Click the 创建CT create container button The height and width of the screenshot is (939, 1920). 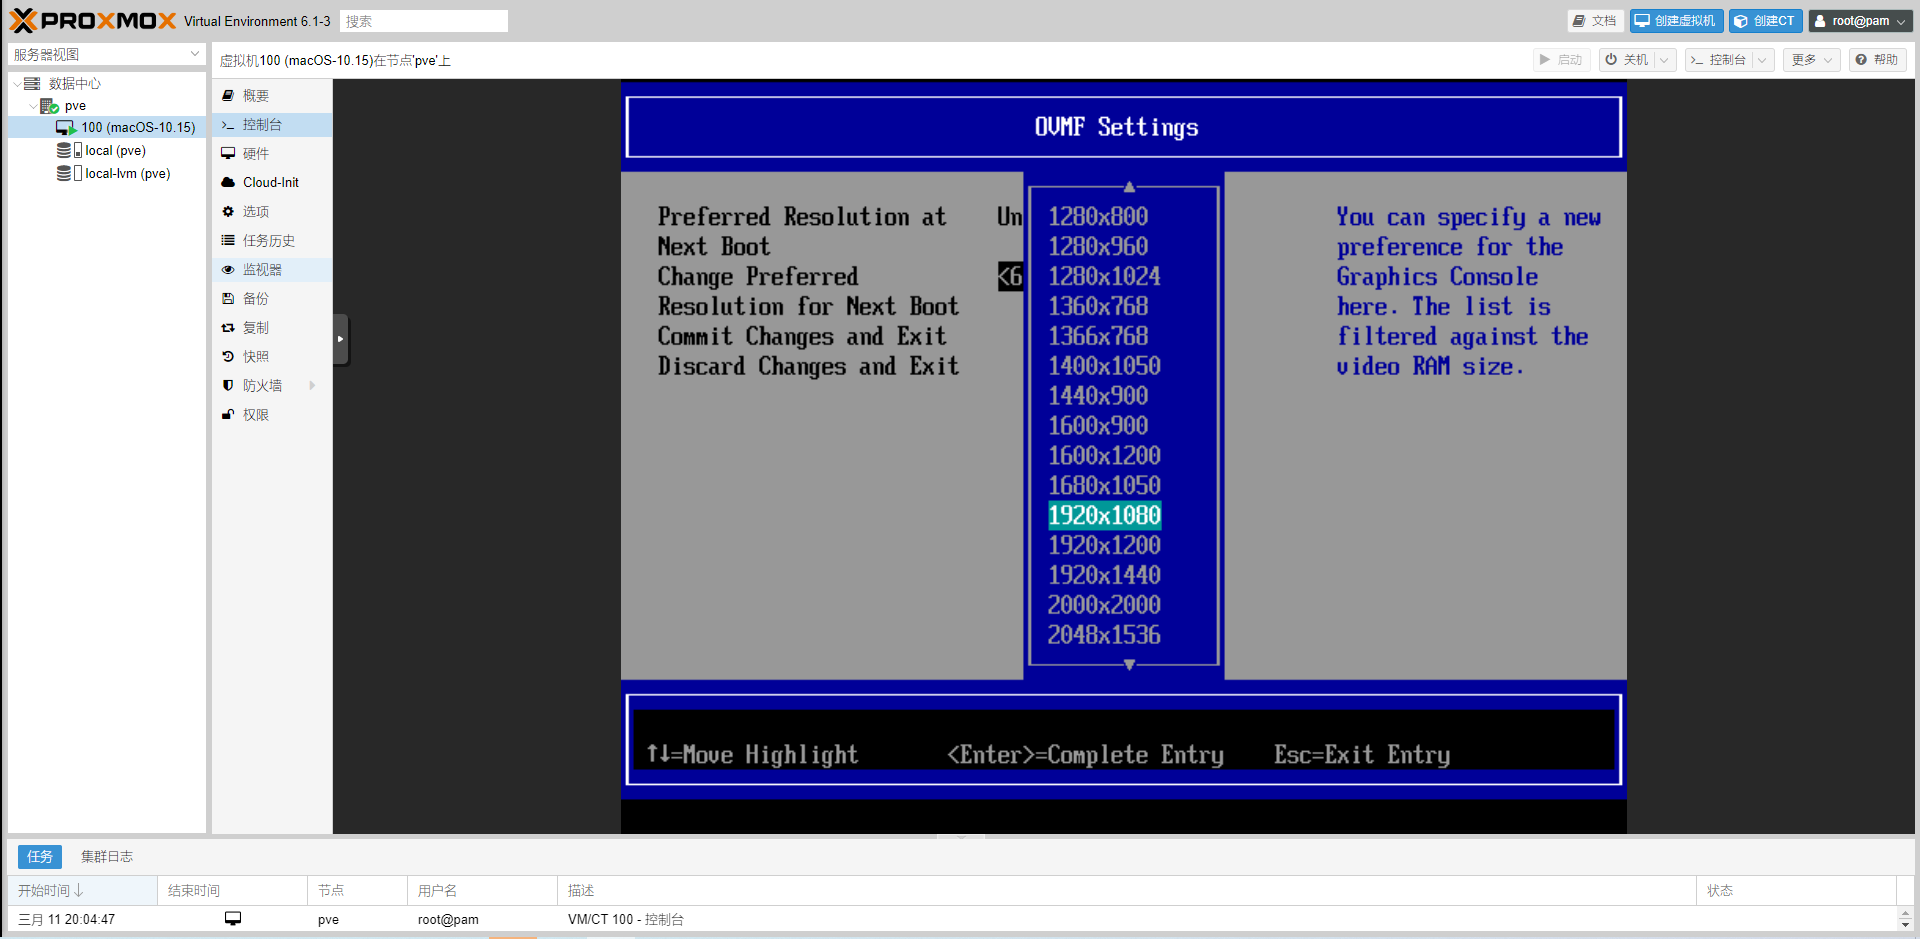1765,21
